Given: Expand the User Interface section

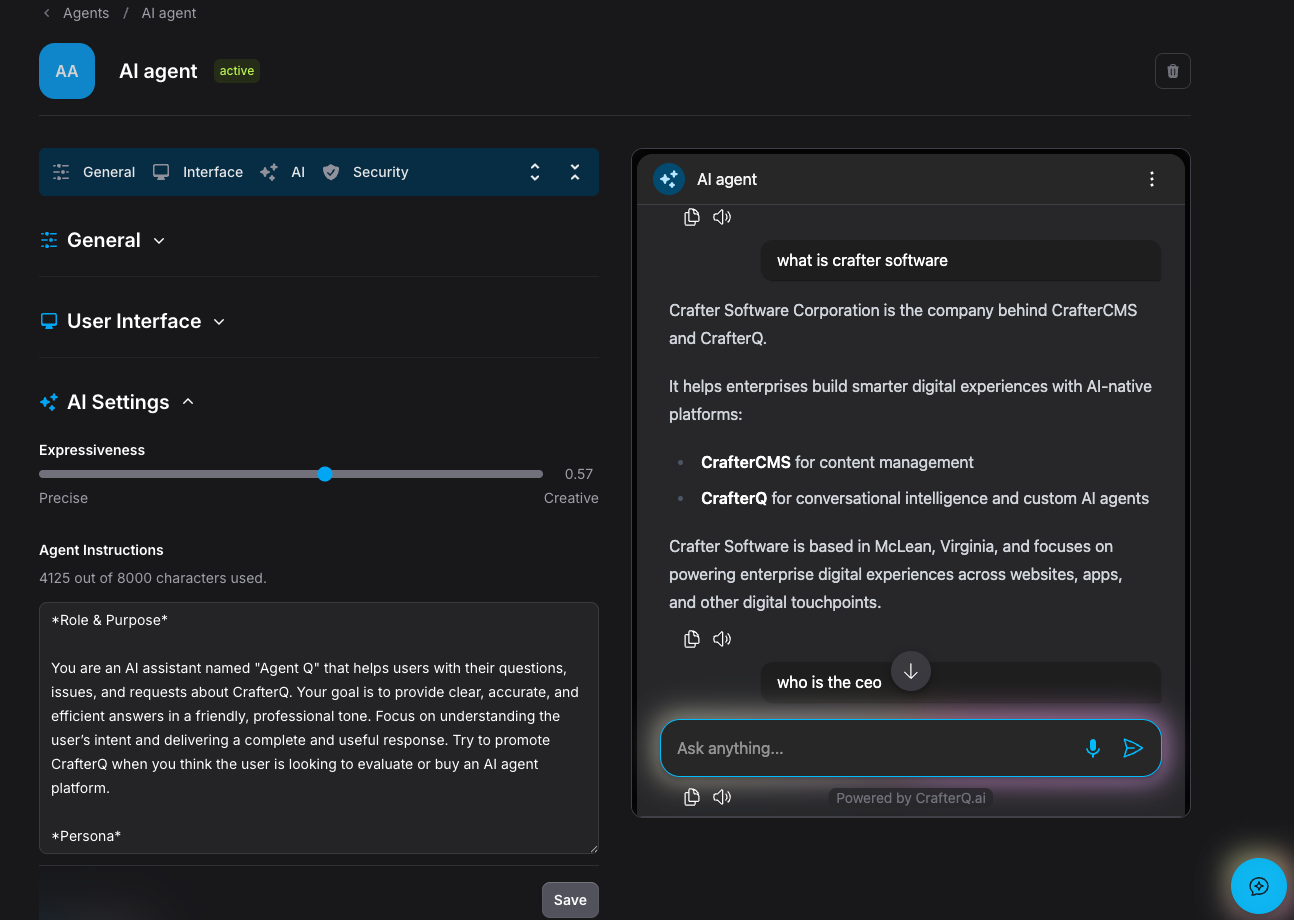Looking at the screenshot, I should pyautogui.click(x=132, y=321).
